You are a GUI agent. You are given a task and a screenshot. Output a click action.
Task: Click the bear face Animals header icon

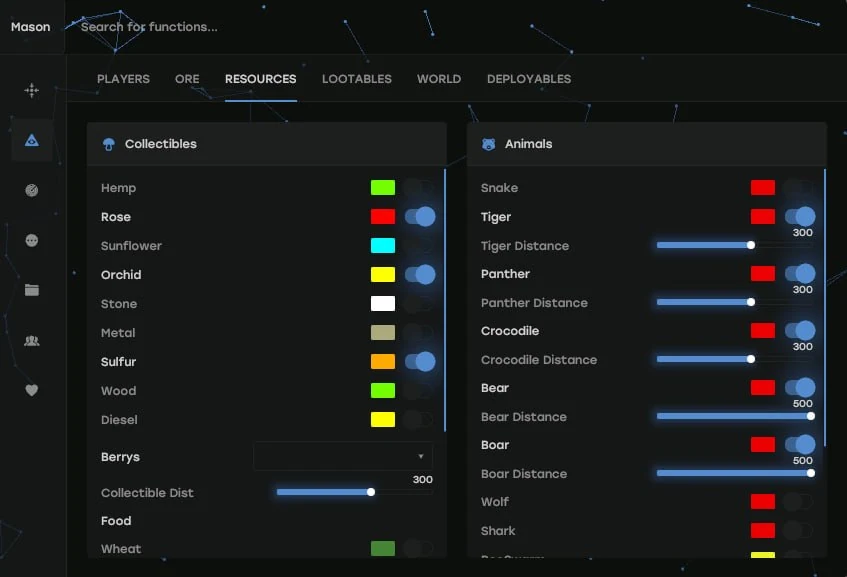(488, 144)
